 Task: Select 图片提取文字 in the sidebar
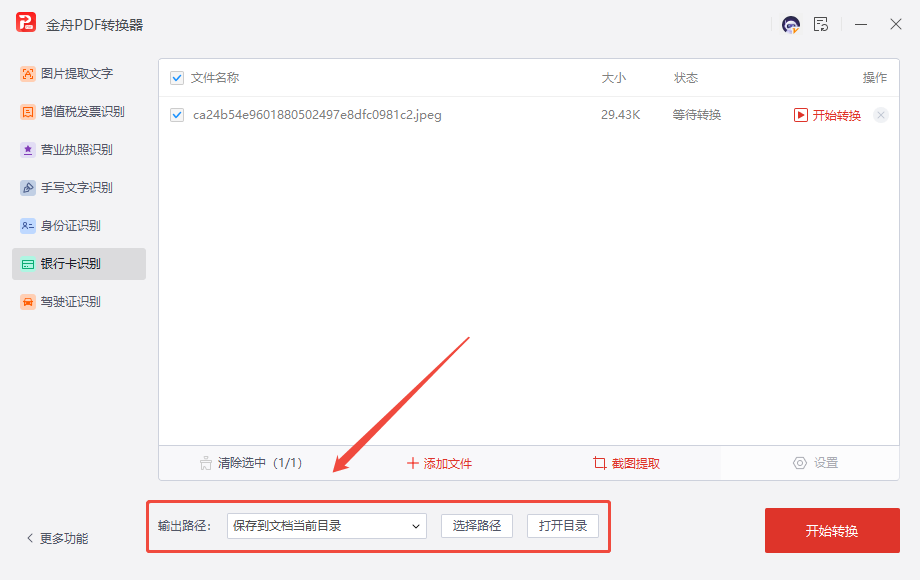[x=79, y=73]
